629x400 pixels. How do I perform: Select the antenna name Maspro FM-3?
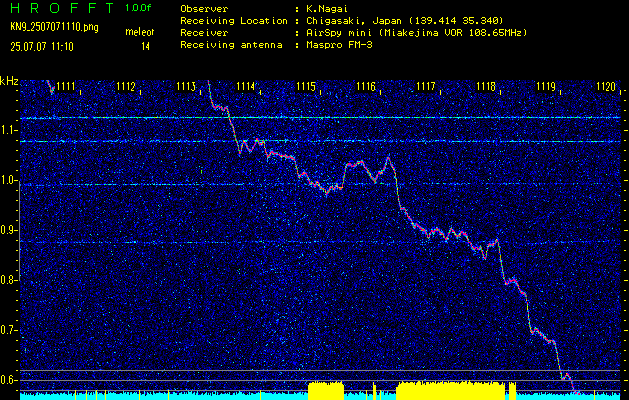pyautogui.click(x=339, y=45)
